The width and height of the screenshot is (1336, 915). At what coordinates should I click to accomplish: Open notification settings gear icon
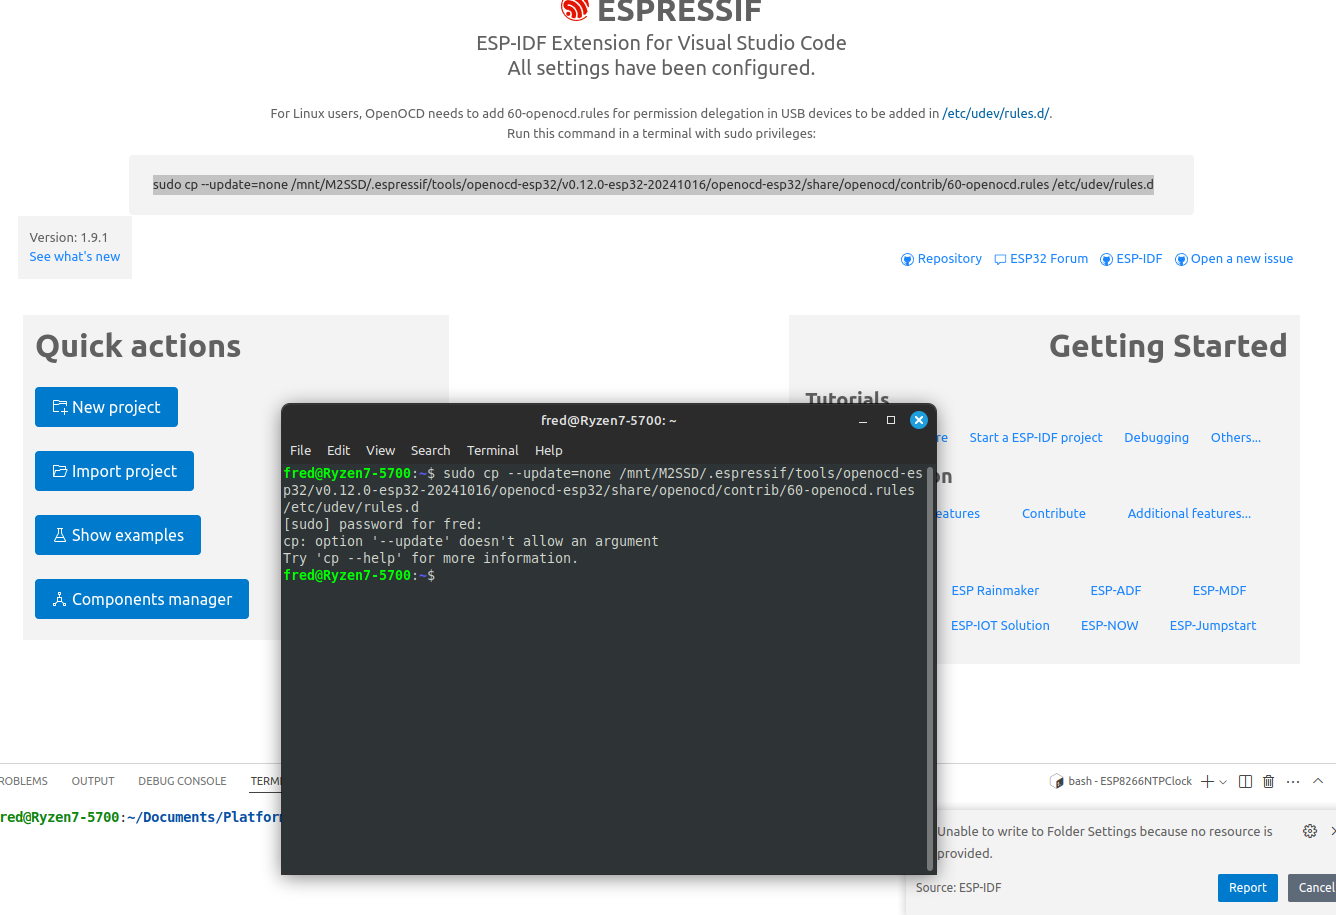click(1310, 831)
